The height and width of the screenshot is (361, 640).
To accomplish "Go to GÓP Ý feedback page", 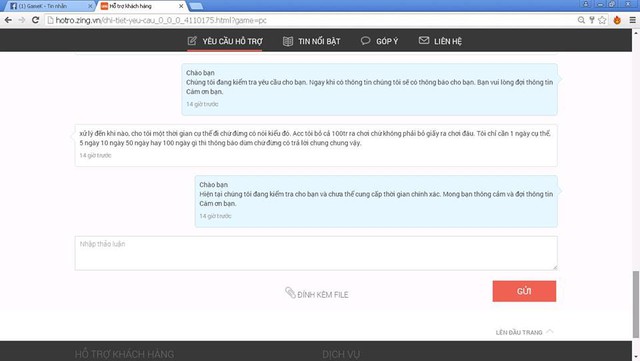I will pyautogui.click(x=379, y=41).
